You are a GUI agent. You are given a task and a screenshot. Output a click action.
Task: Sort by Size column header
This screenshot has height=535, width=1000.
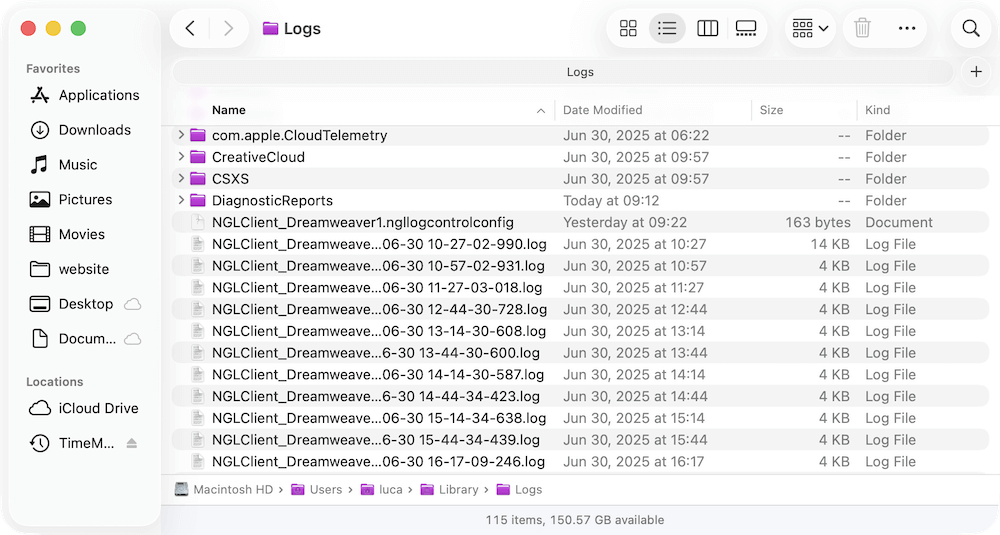point(771,110)
